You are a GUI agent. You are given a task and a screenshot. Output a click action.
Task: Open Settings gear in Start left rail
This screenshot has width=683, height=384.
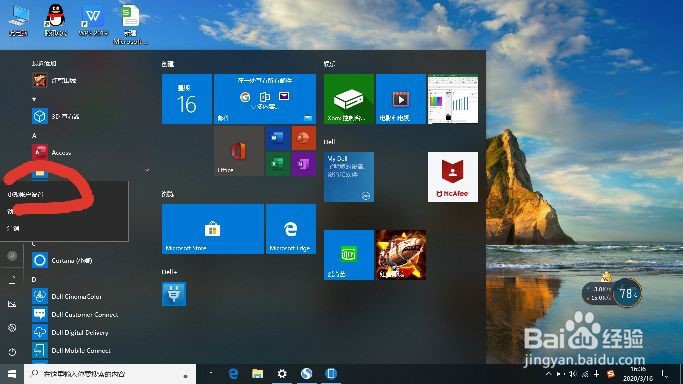12,327
